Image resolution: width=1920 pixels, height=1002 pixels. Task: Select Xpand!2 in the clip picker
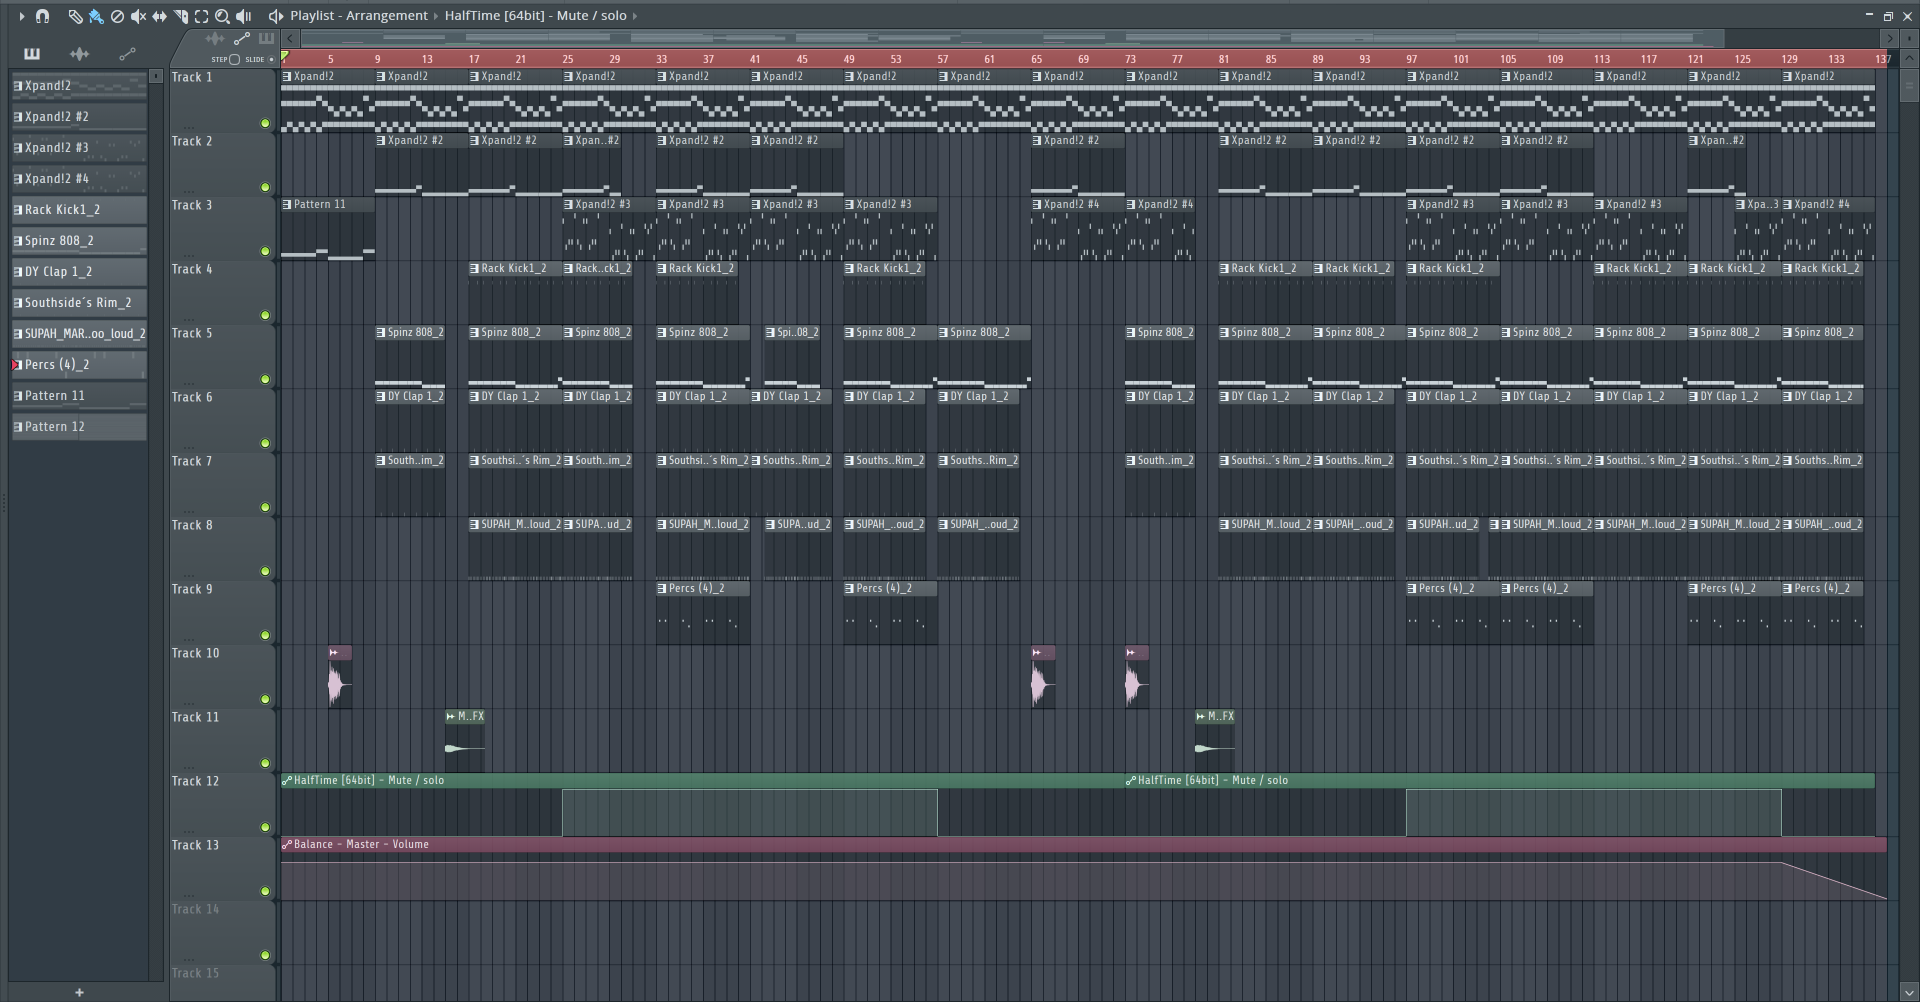point(79,86)
